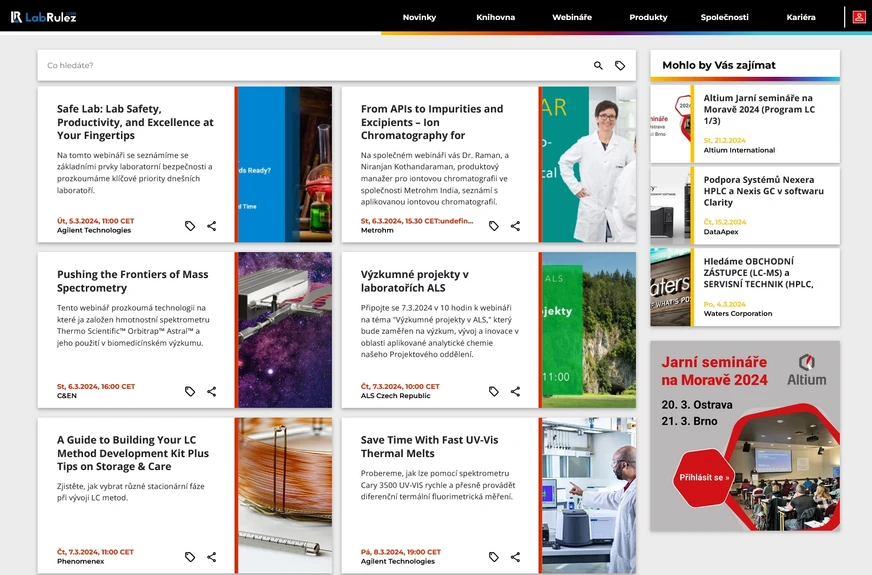
Task: Share the UV-Vis Thermal Melts card
Action: coord(516,557)
